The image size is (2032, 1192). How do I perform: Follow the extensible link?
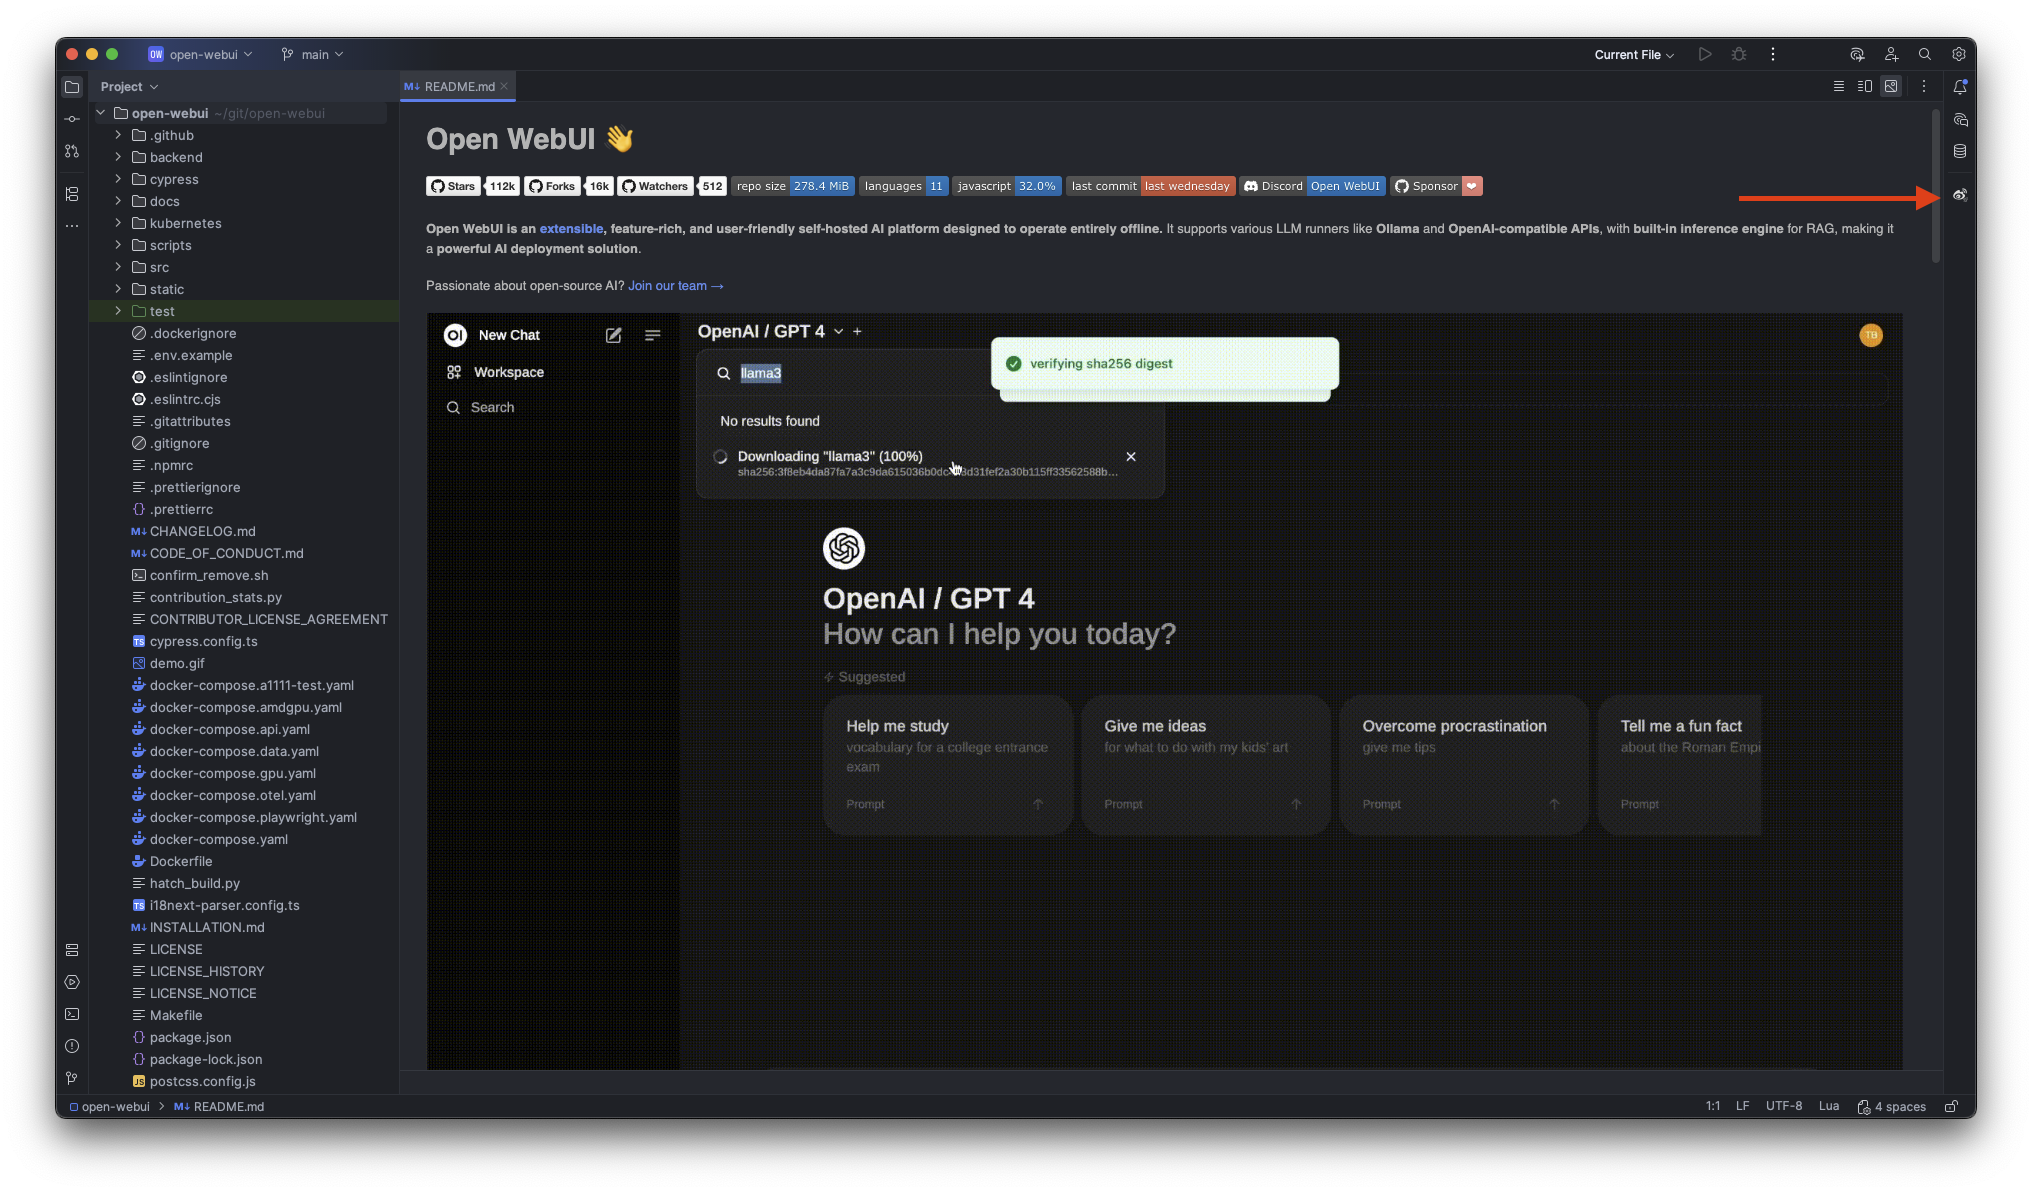tap(571, 229)
